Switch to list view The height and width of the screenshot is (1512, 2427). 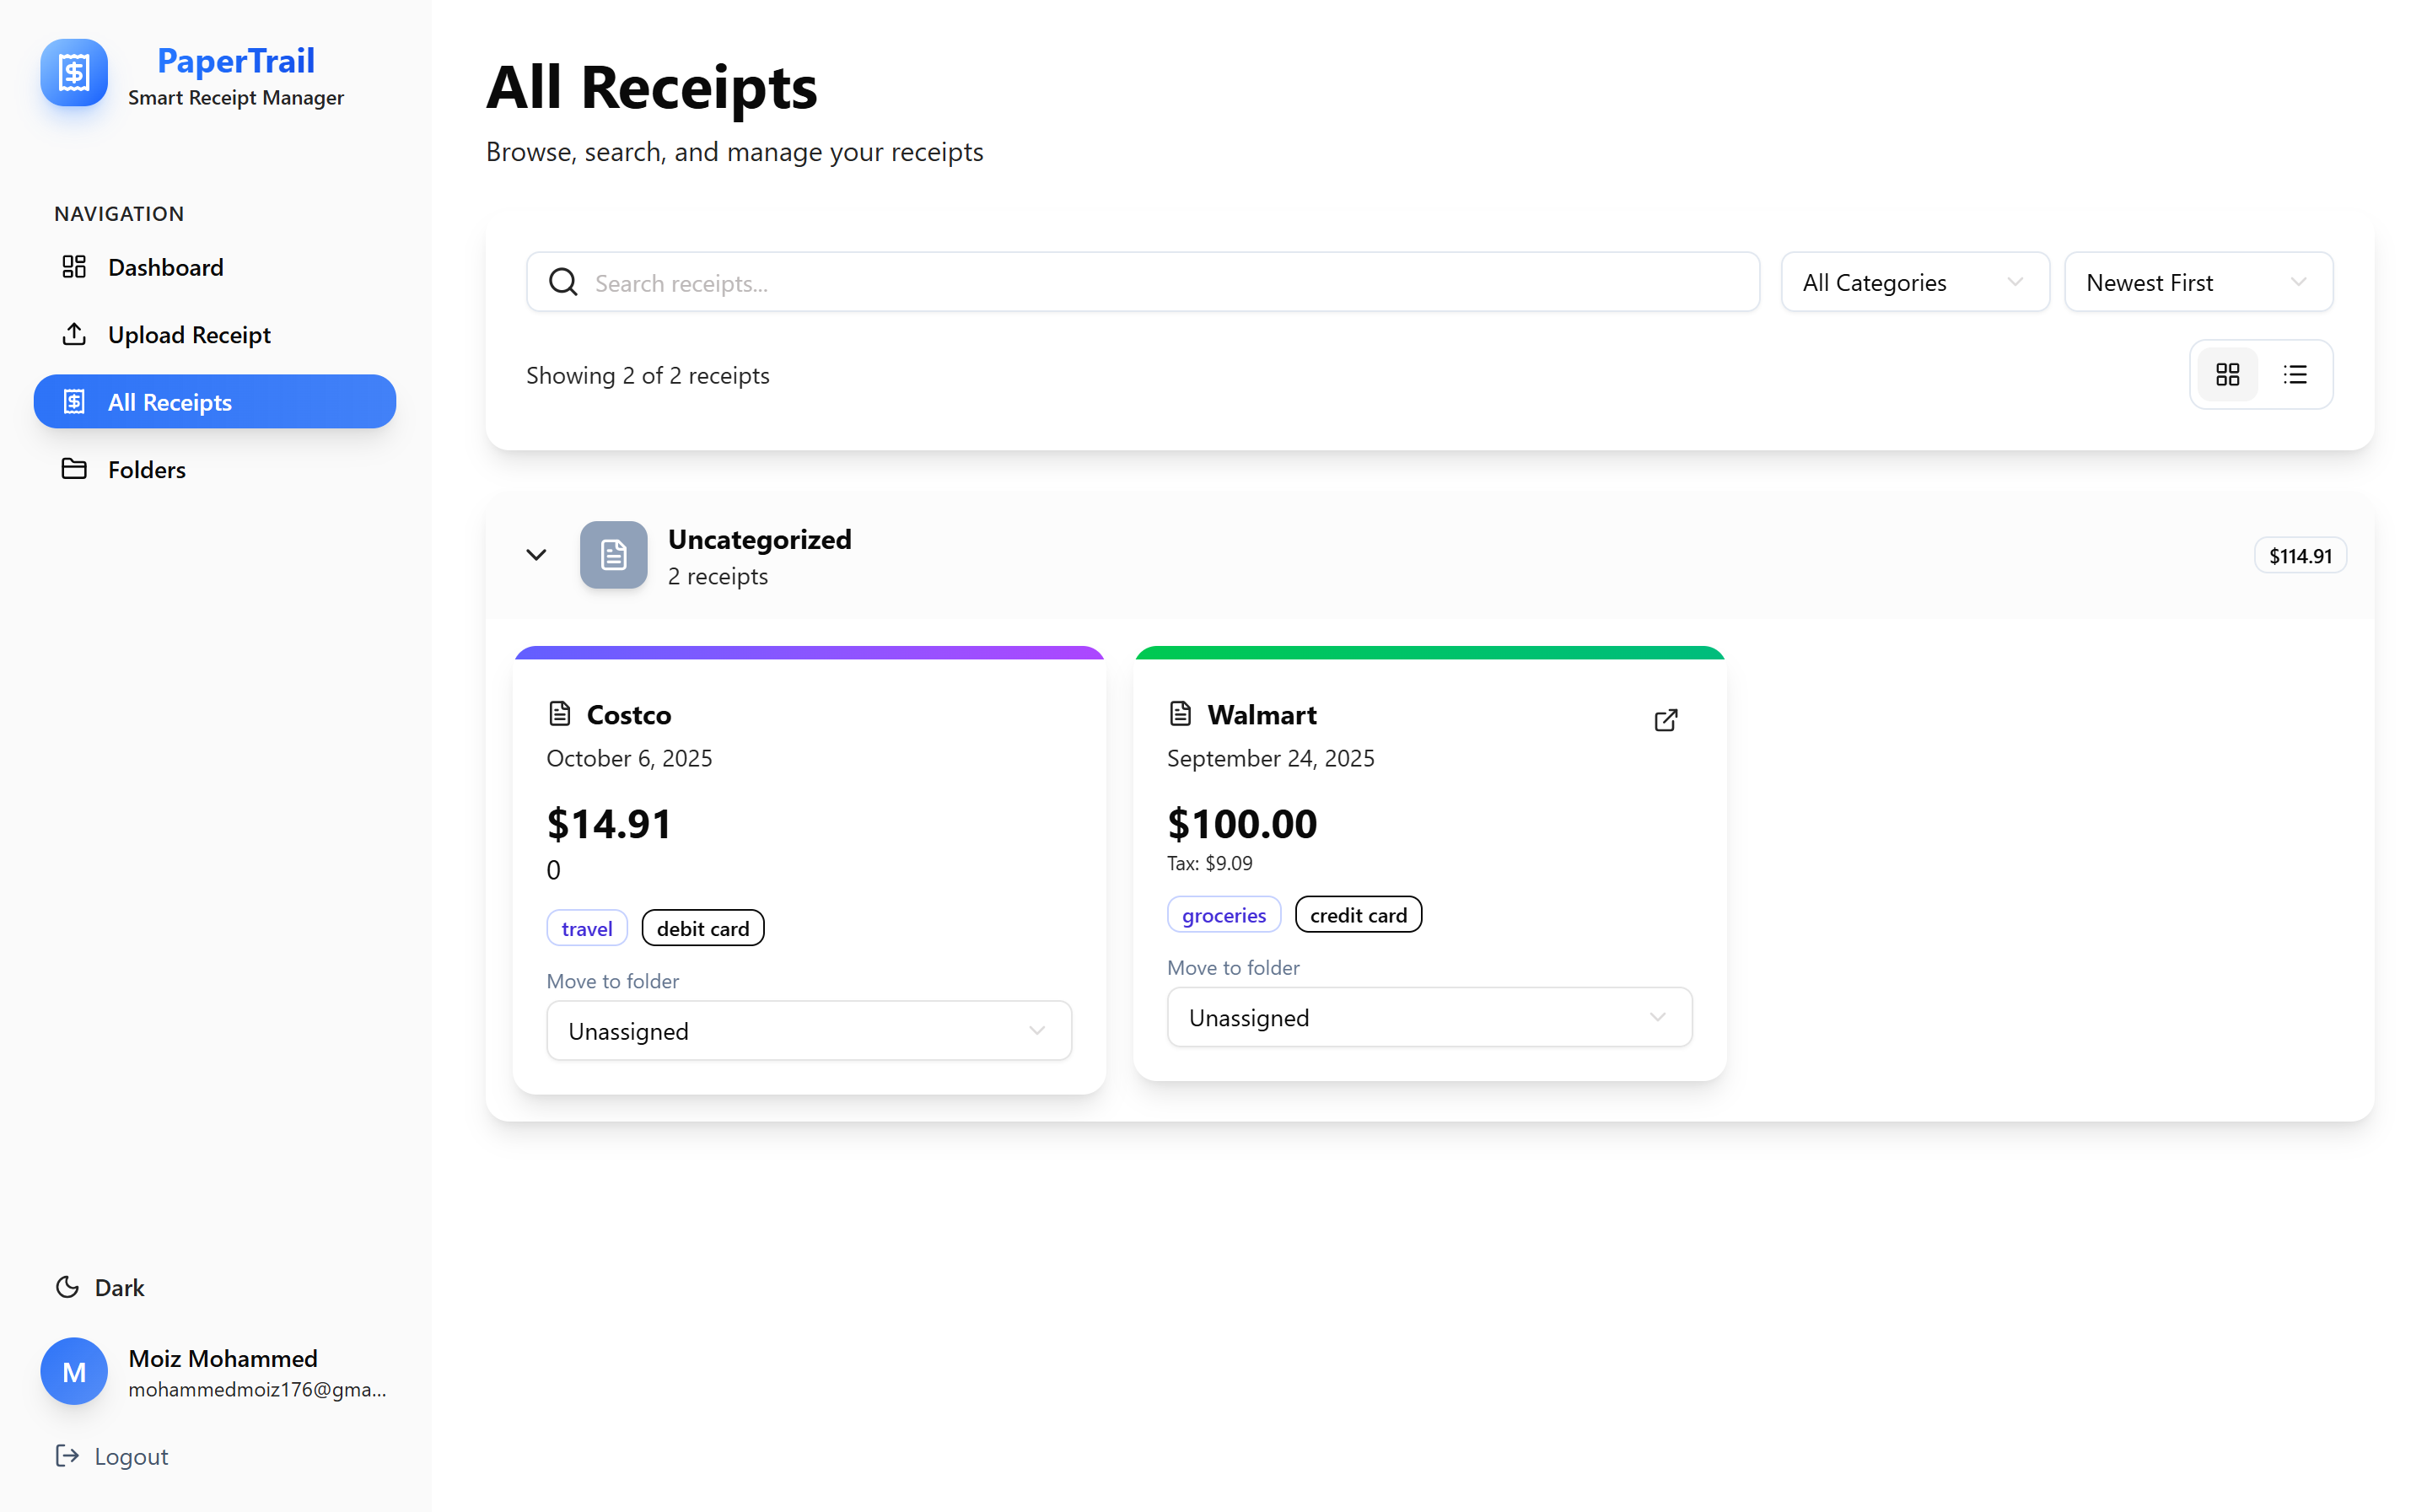[2295, 374]
